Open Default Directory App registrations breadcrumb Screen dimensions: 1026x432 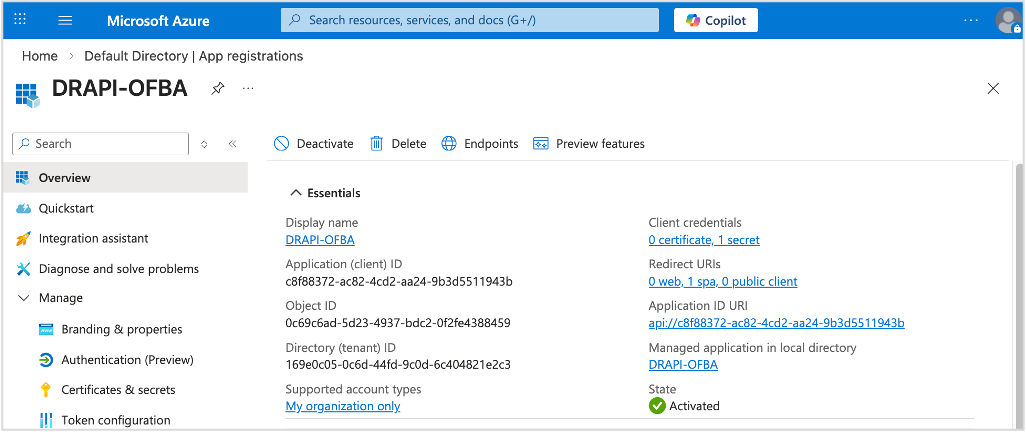194,56
